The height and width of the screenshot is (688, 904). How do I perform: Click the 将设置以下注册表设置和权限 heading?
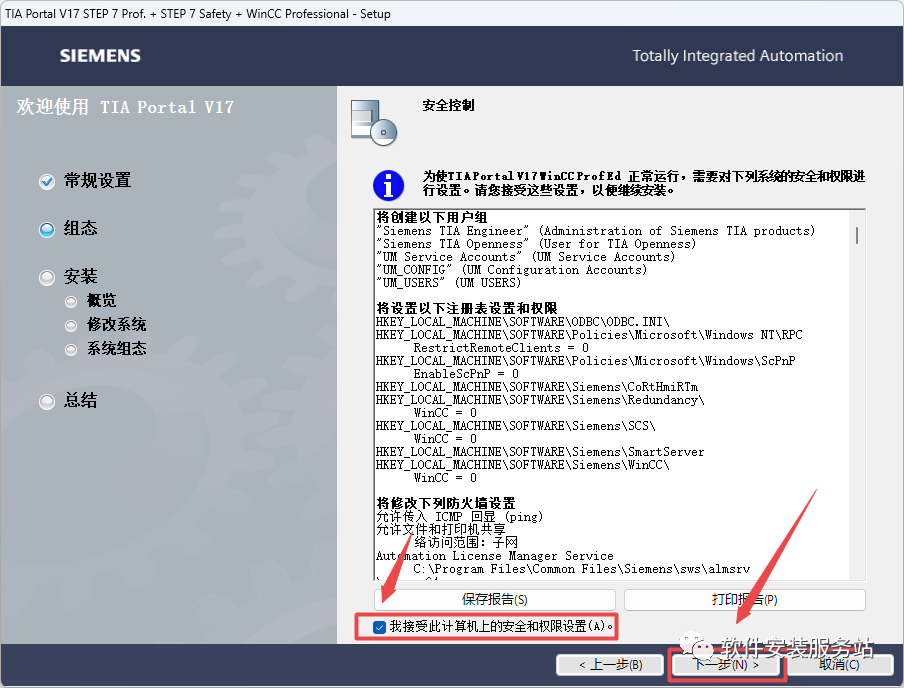[467, 309]
